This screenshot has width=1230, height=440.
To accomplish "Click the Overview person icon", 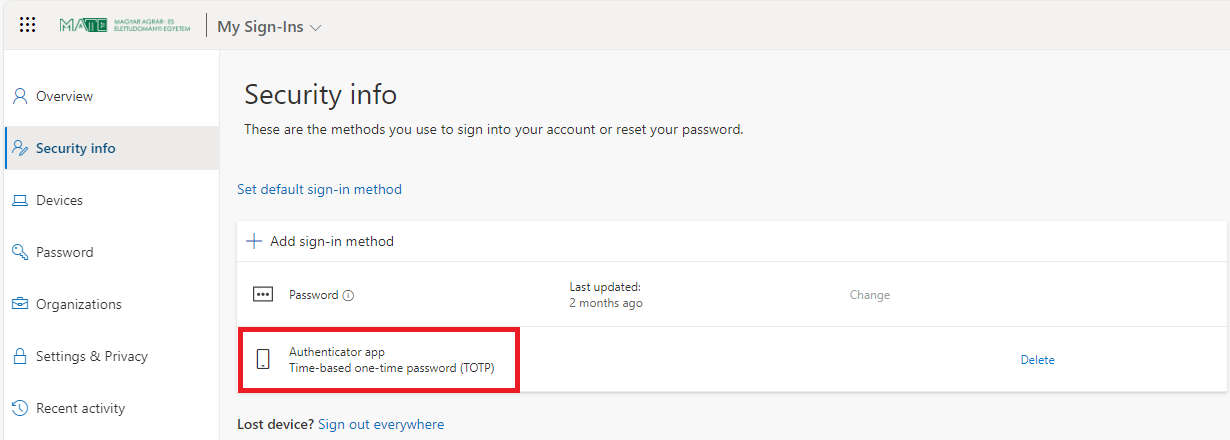I will (19, 96).
